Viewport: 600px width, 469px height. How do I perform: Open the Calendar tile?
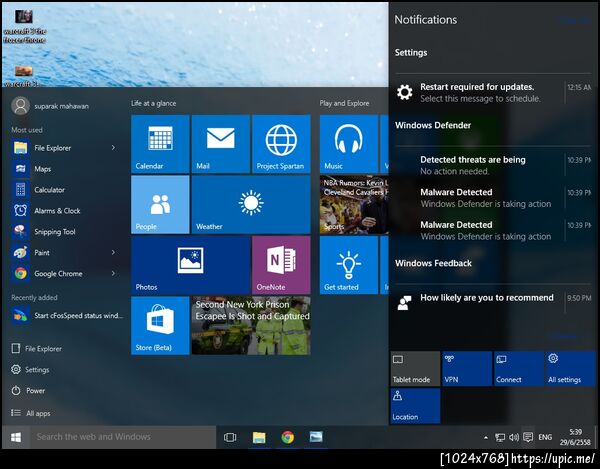point(160,144)
